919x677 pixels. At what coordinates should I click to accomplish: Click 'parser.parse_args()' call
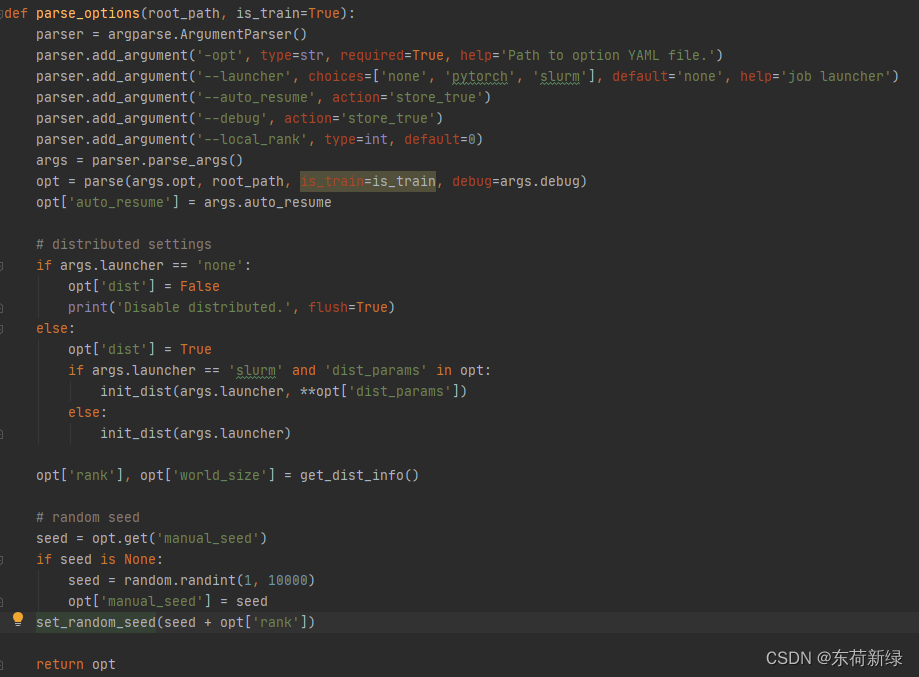point(167,161)
